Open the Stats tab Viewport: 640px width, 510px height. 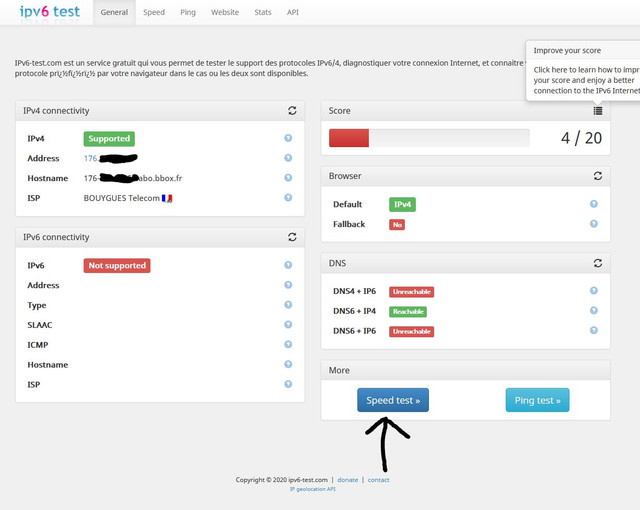pyautogui.click(x=262, y=12)
